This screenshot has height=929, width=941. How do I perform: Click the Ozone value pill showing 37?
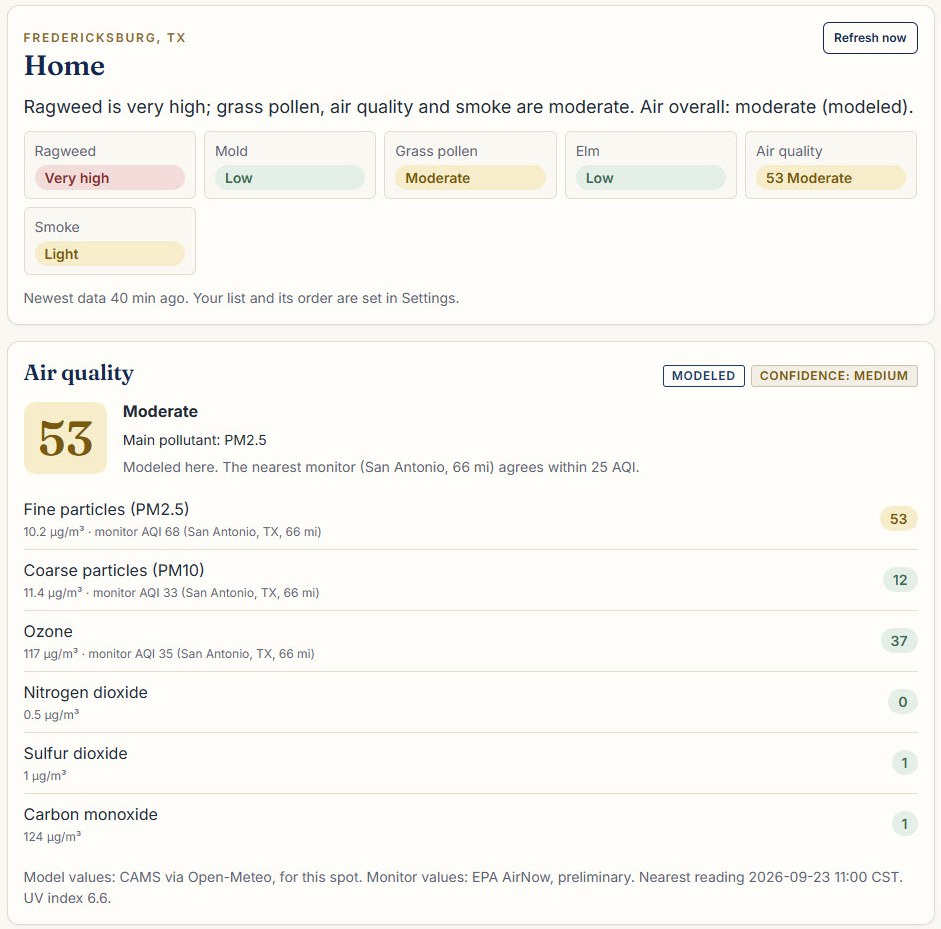point(898,641)
